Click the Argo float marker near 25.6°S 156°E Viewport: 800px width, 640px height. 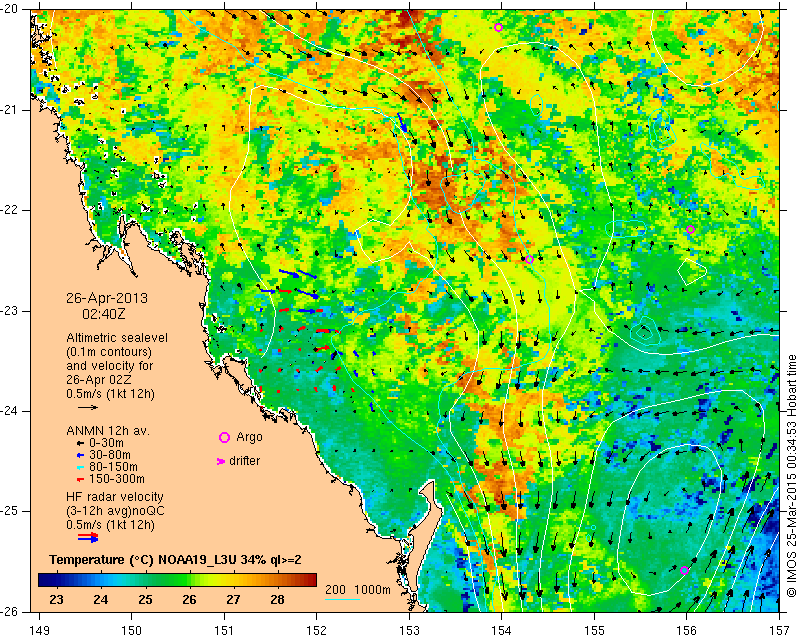(x=685, y=571)
